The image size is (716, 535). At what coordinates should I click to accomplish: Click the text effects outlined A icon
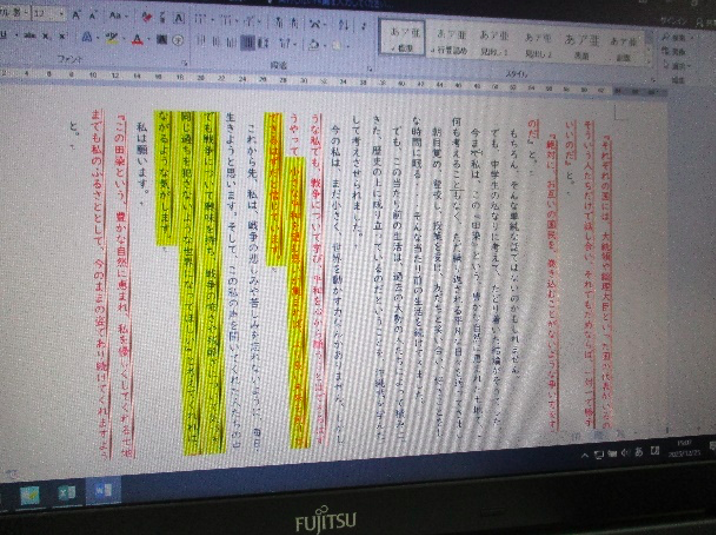click(x=87, y=37)
